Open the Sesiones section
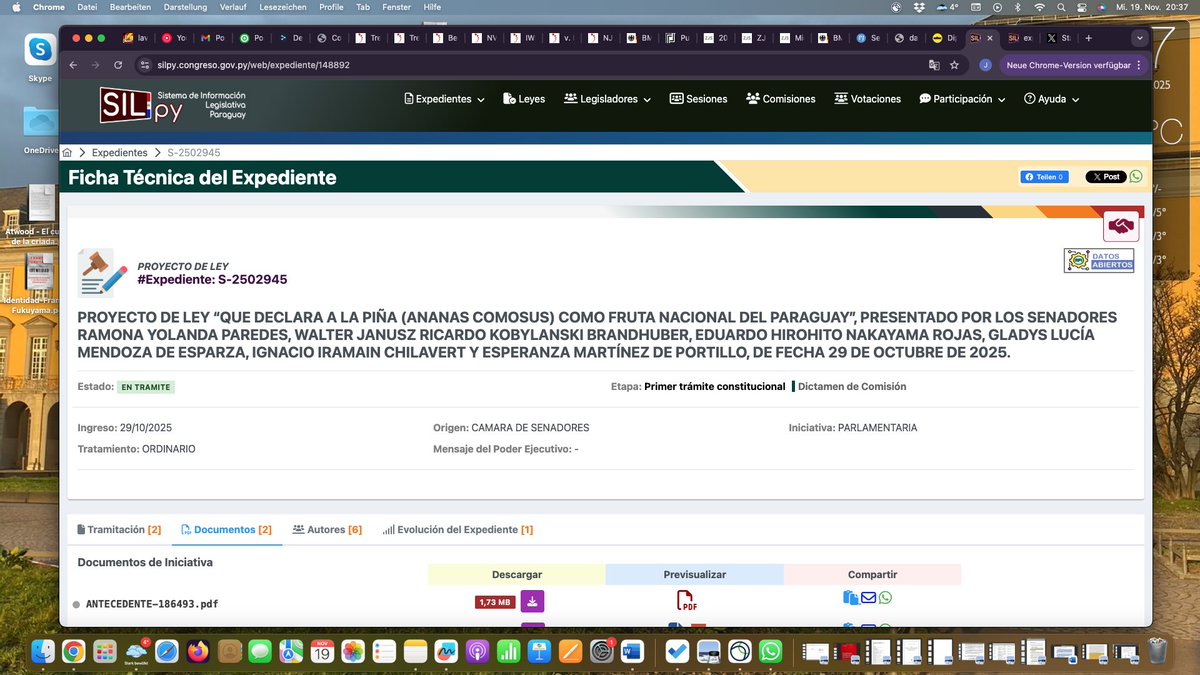Image resolution: width=1200 pixels, height=675 pixels. (698, 99)
